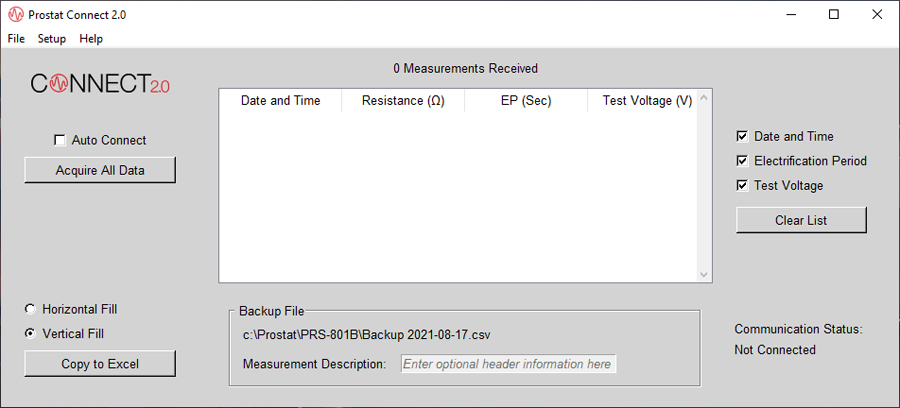Click the Resistance (Ω) column header

pyautogui.click(x=403, y=101)
